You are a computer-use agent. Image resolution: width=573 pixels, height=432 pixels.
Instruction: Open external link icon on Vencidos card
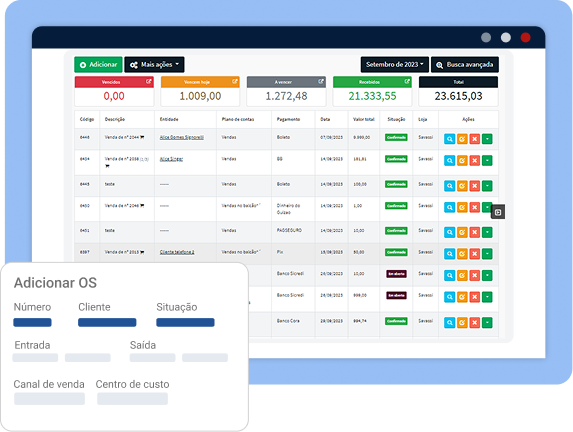(148, 82)
